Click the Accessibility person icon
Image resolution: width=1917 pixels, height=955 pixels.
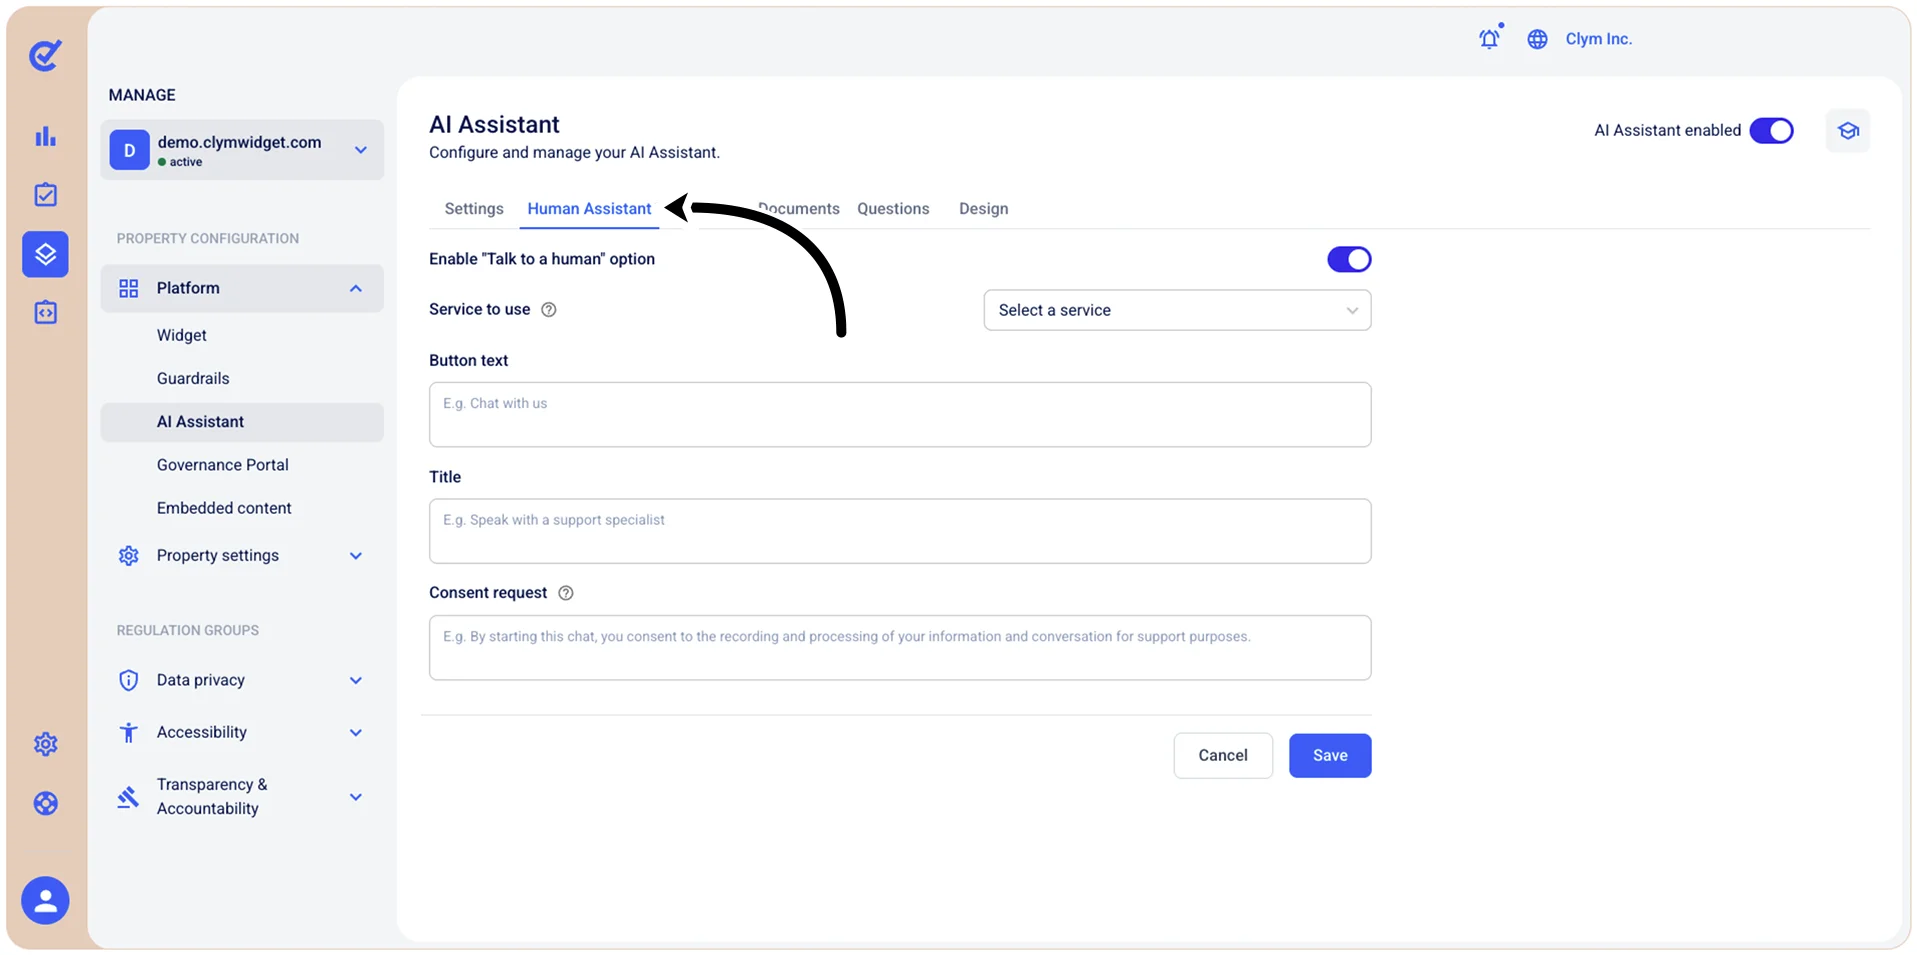click(129, 733)
